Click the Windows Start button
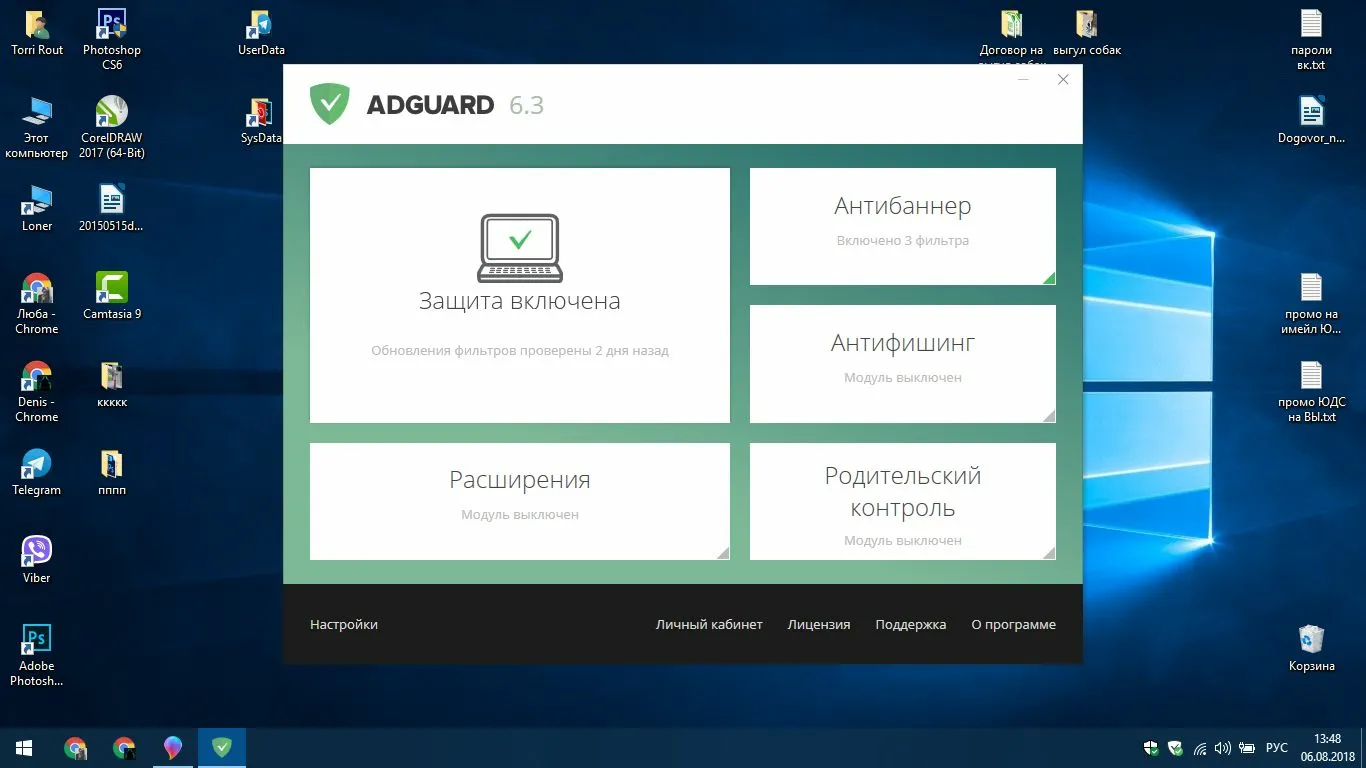The image size is (1366, 768). 24,747
